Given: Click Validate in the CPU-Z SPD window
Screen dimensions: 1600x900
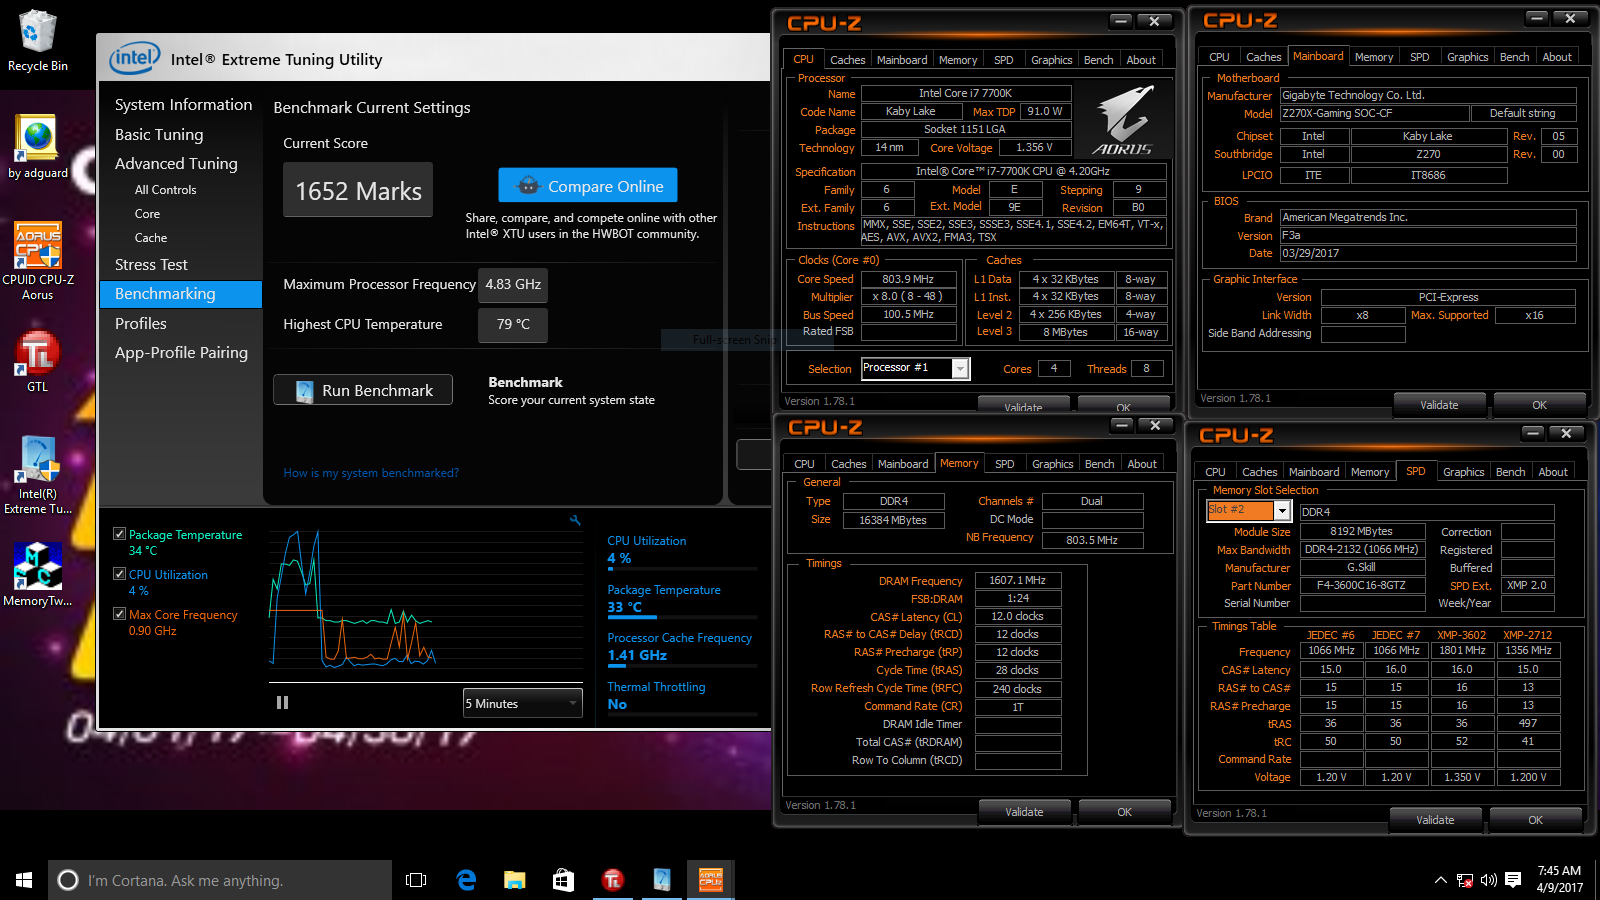Looking at the screenshot, I should point(1435,820).
